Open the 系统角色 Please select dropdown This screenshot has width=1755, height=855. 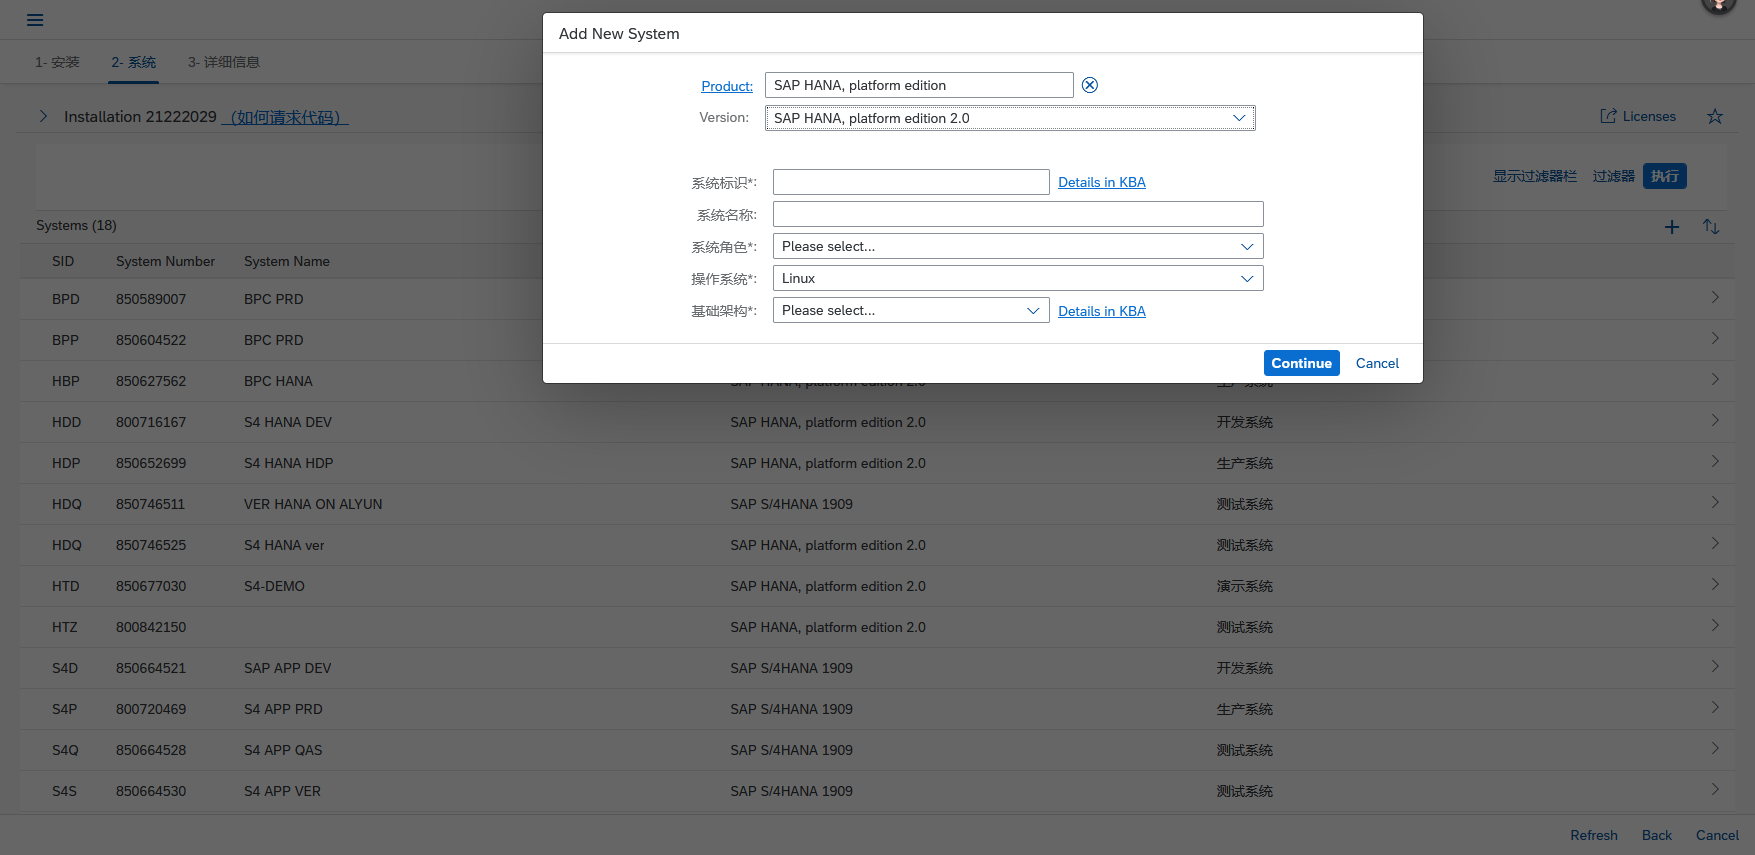tap(1247, 247)
